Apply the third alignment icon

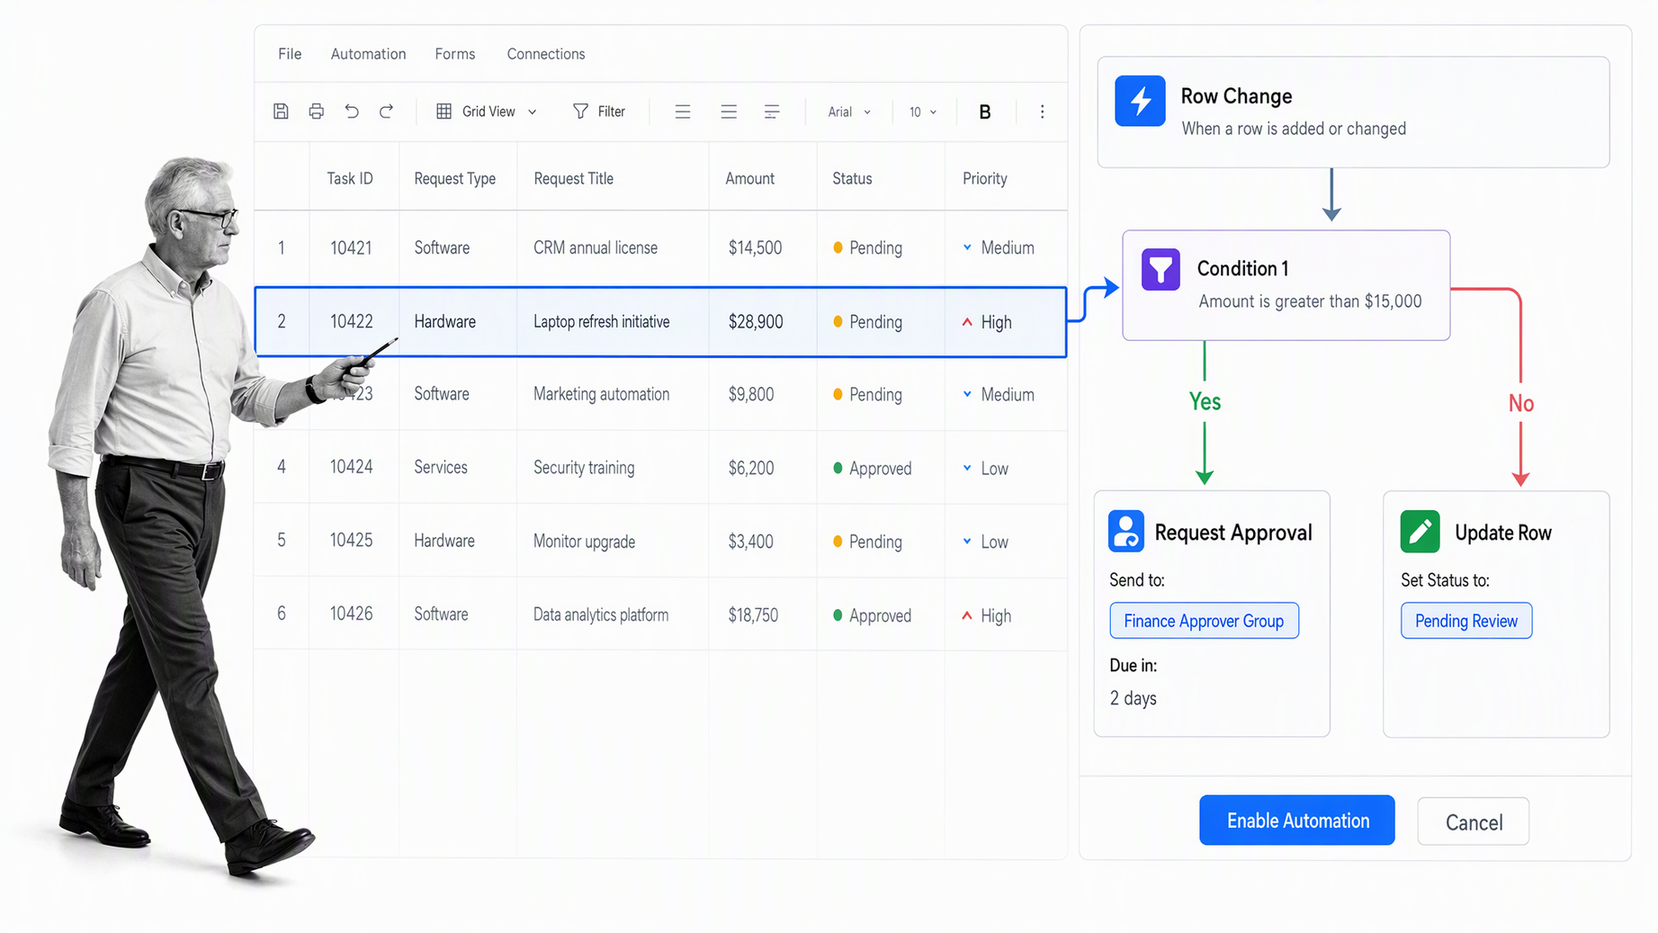click(x=772, y=112)
